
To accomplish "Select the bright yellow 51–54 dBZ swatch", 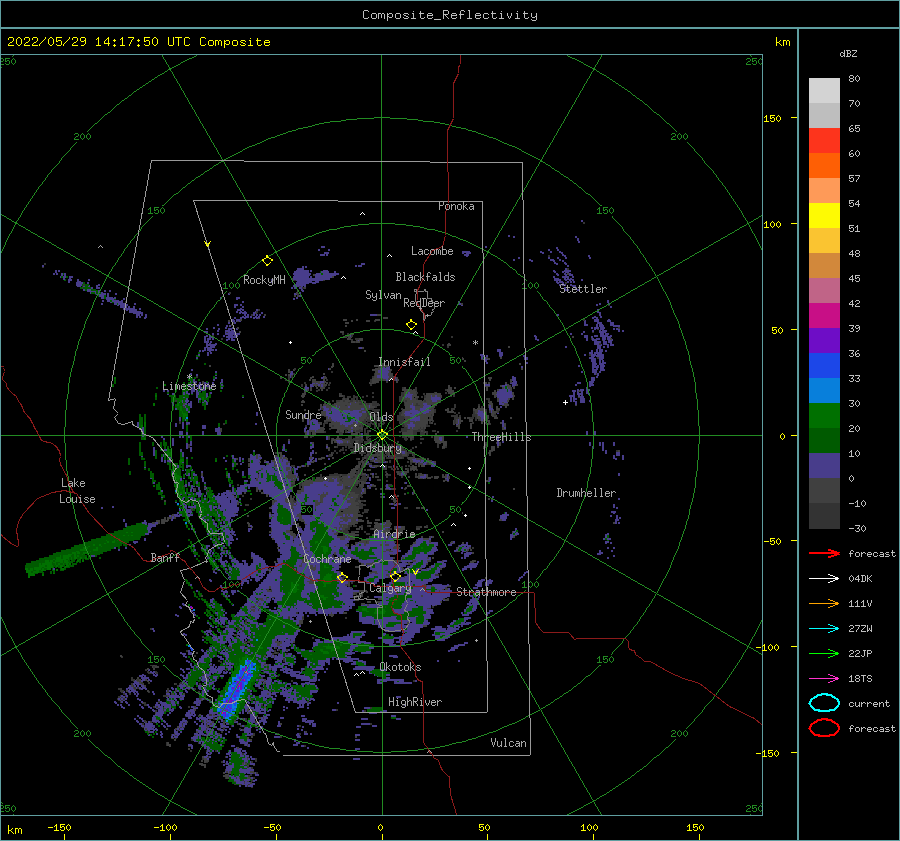I will 824,216.
